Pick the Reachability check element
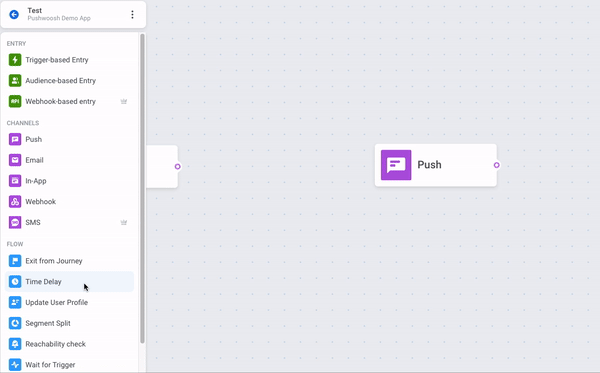The image size is (600, 373). pyautogui.click(x=69, y=344)
